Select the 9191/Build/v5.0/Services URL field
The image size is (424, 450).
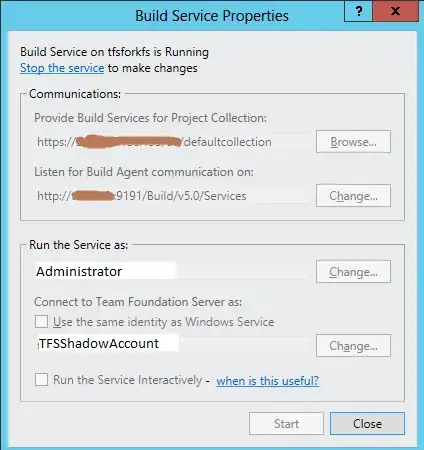(172, 196)
